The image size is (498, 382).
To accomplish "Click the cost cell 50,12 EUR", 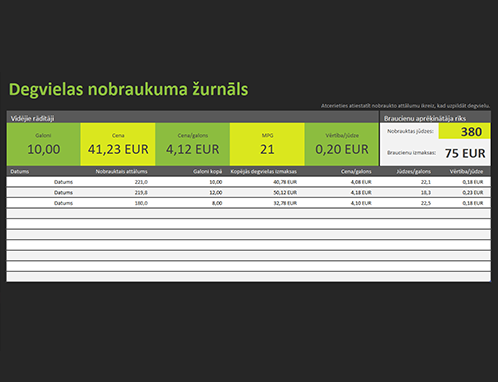I will tap(285, 193).
